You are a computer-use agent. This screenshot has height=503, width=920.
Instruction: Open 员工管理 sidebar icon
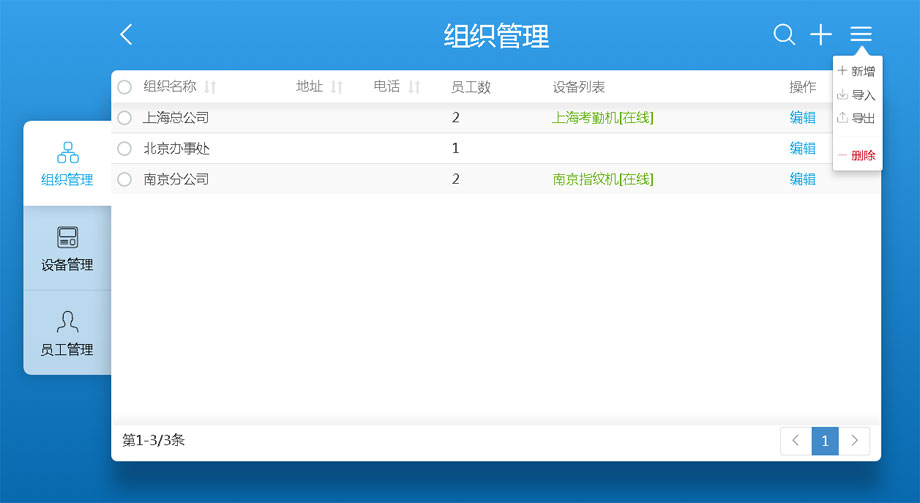click(68, 322)
